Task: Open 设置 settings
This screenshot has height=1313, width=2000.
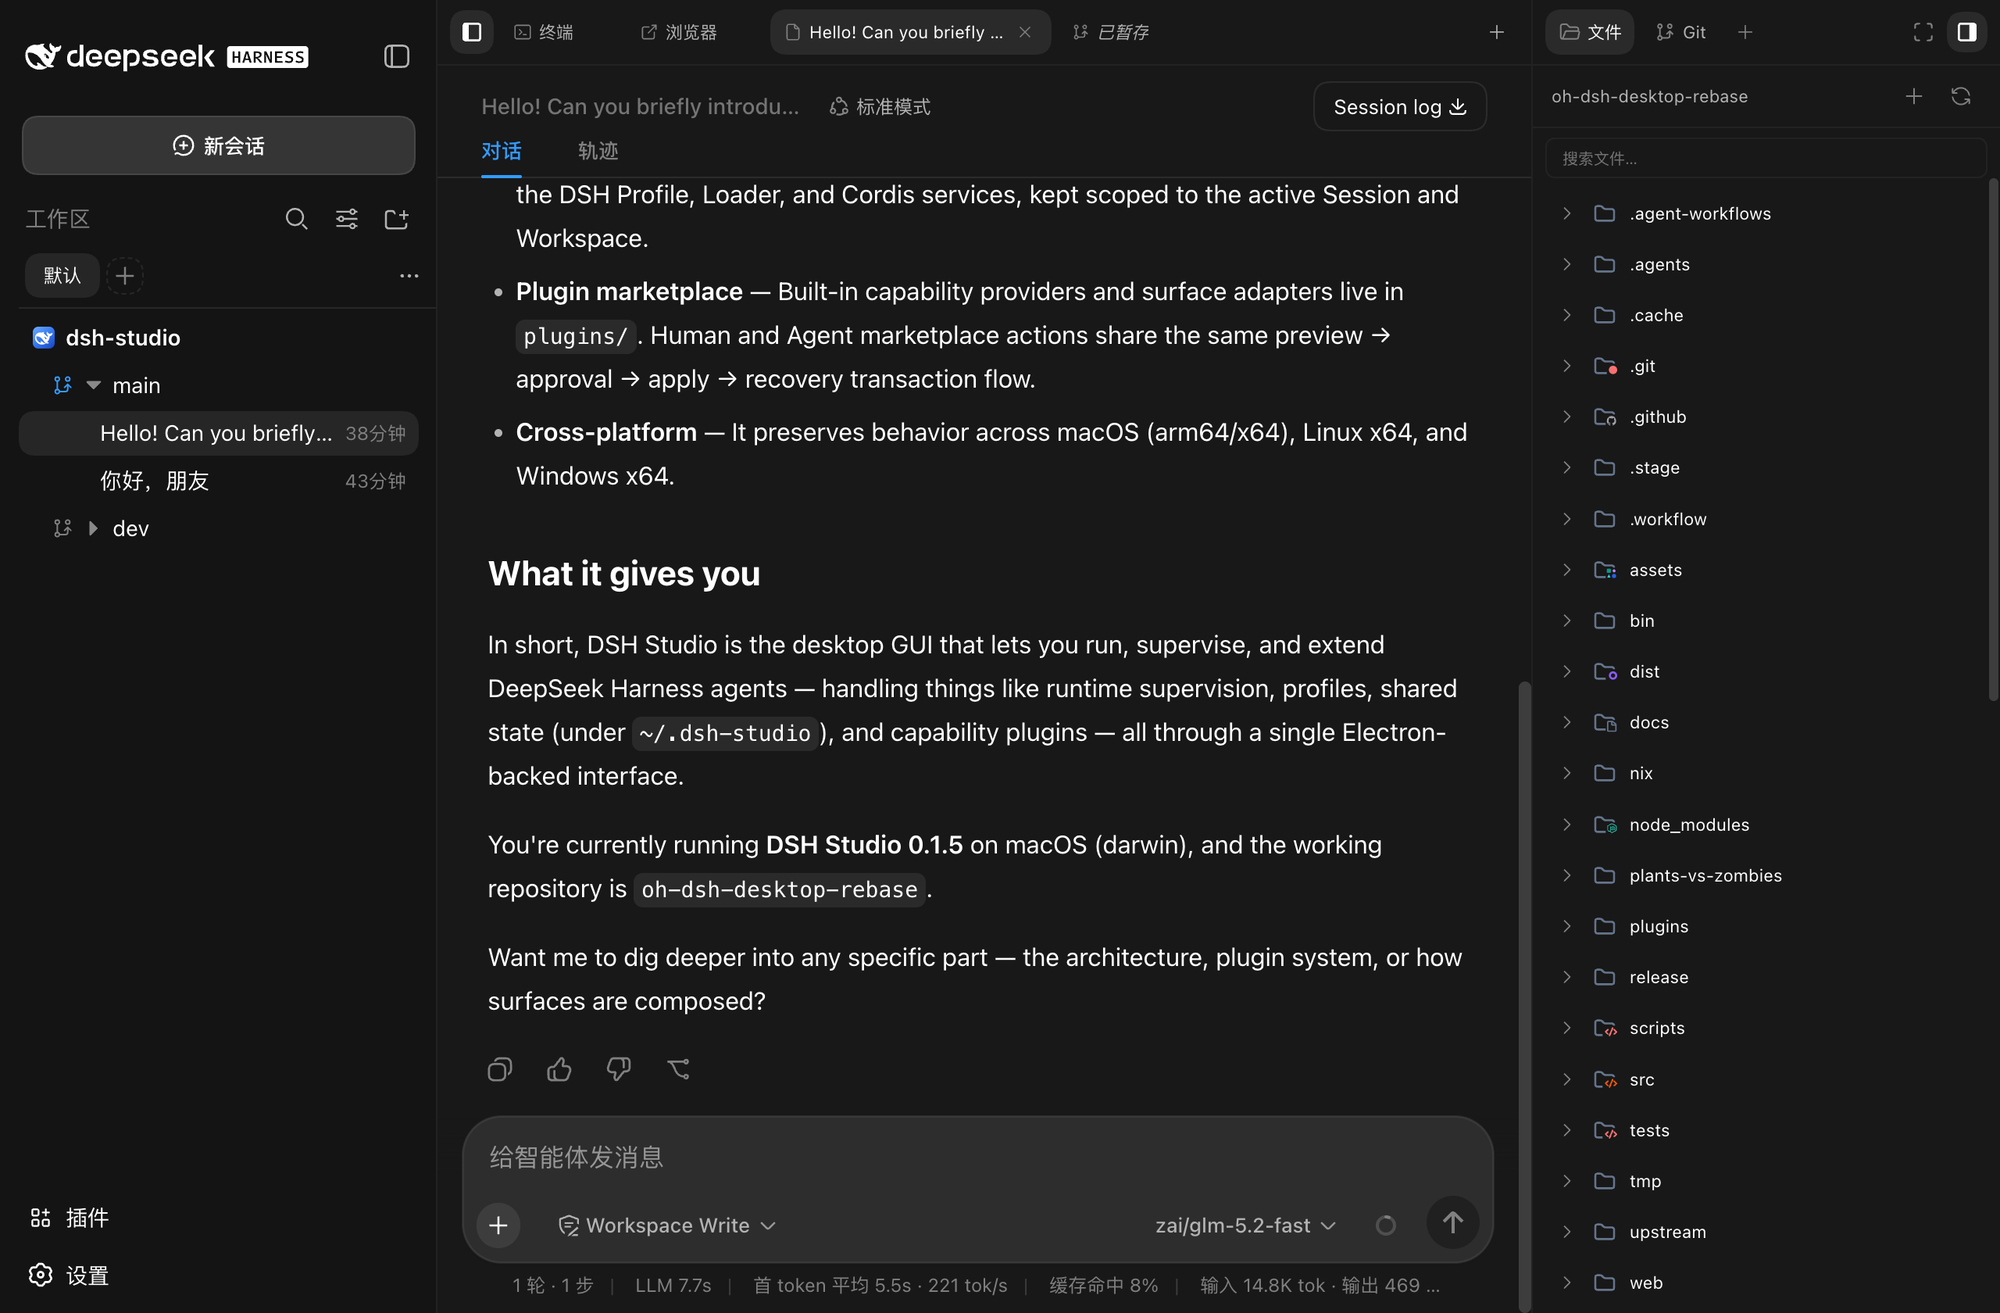Action: tap(69, 1276)
